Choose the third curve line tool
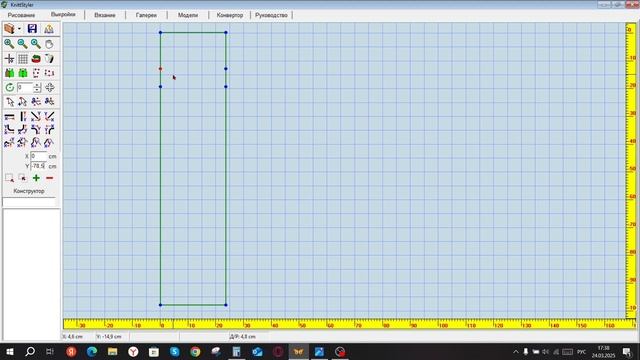 (x=36, y=130)
